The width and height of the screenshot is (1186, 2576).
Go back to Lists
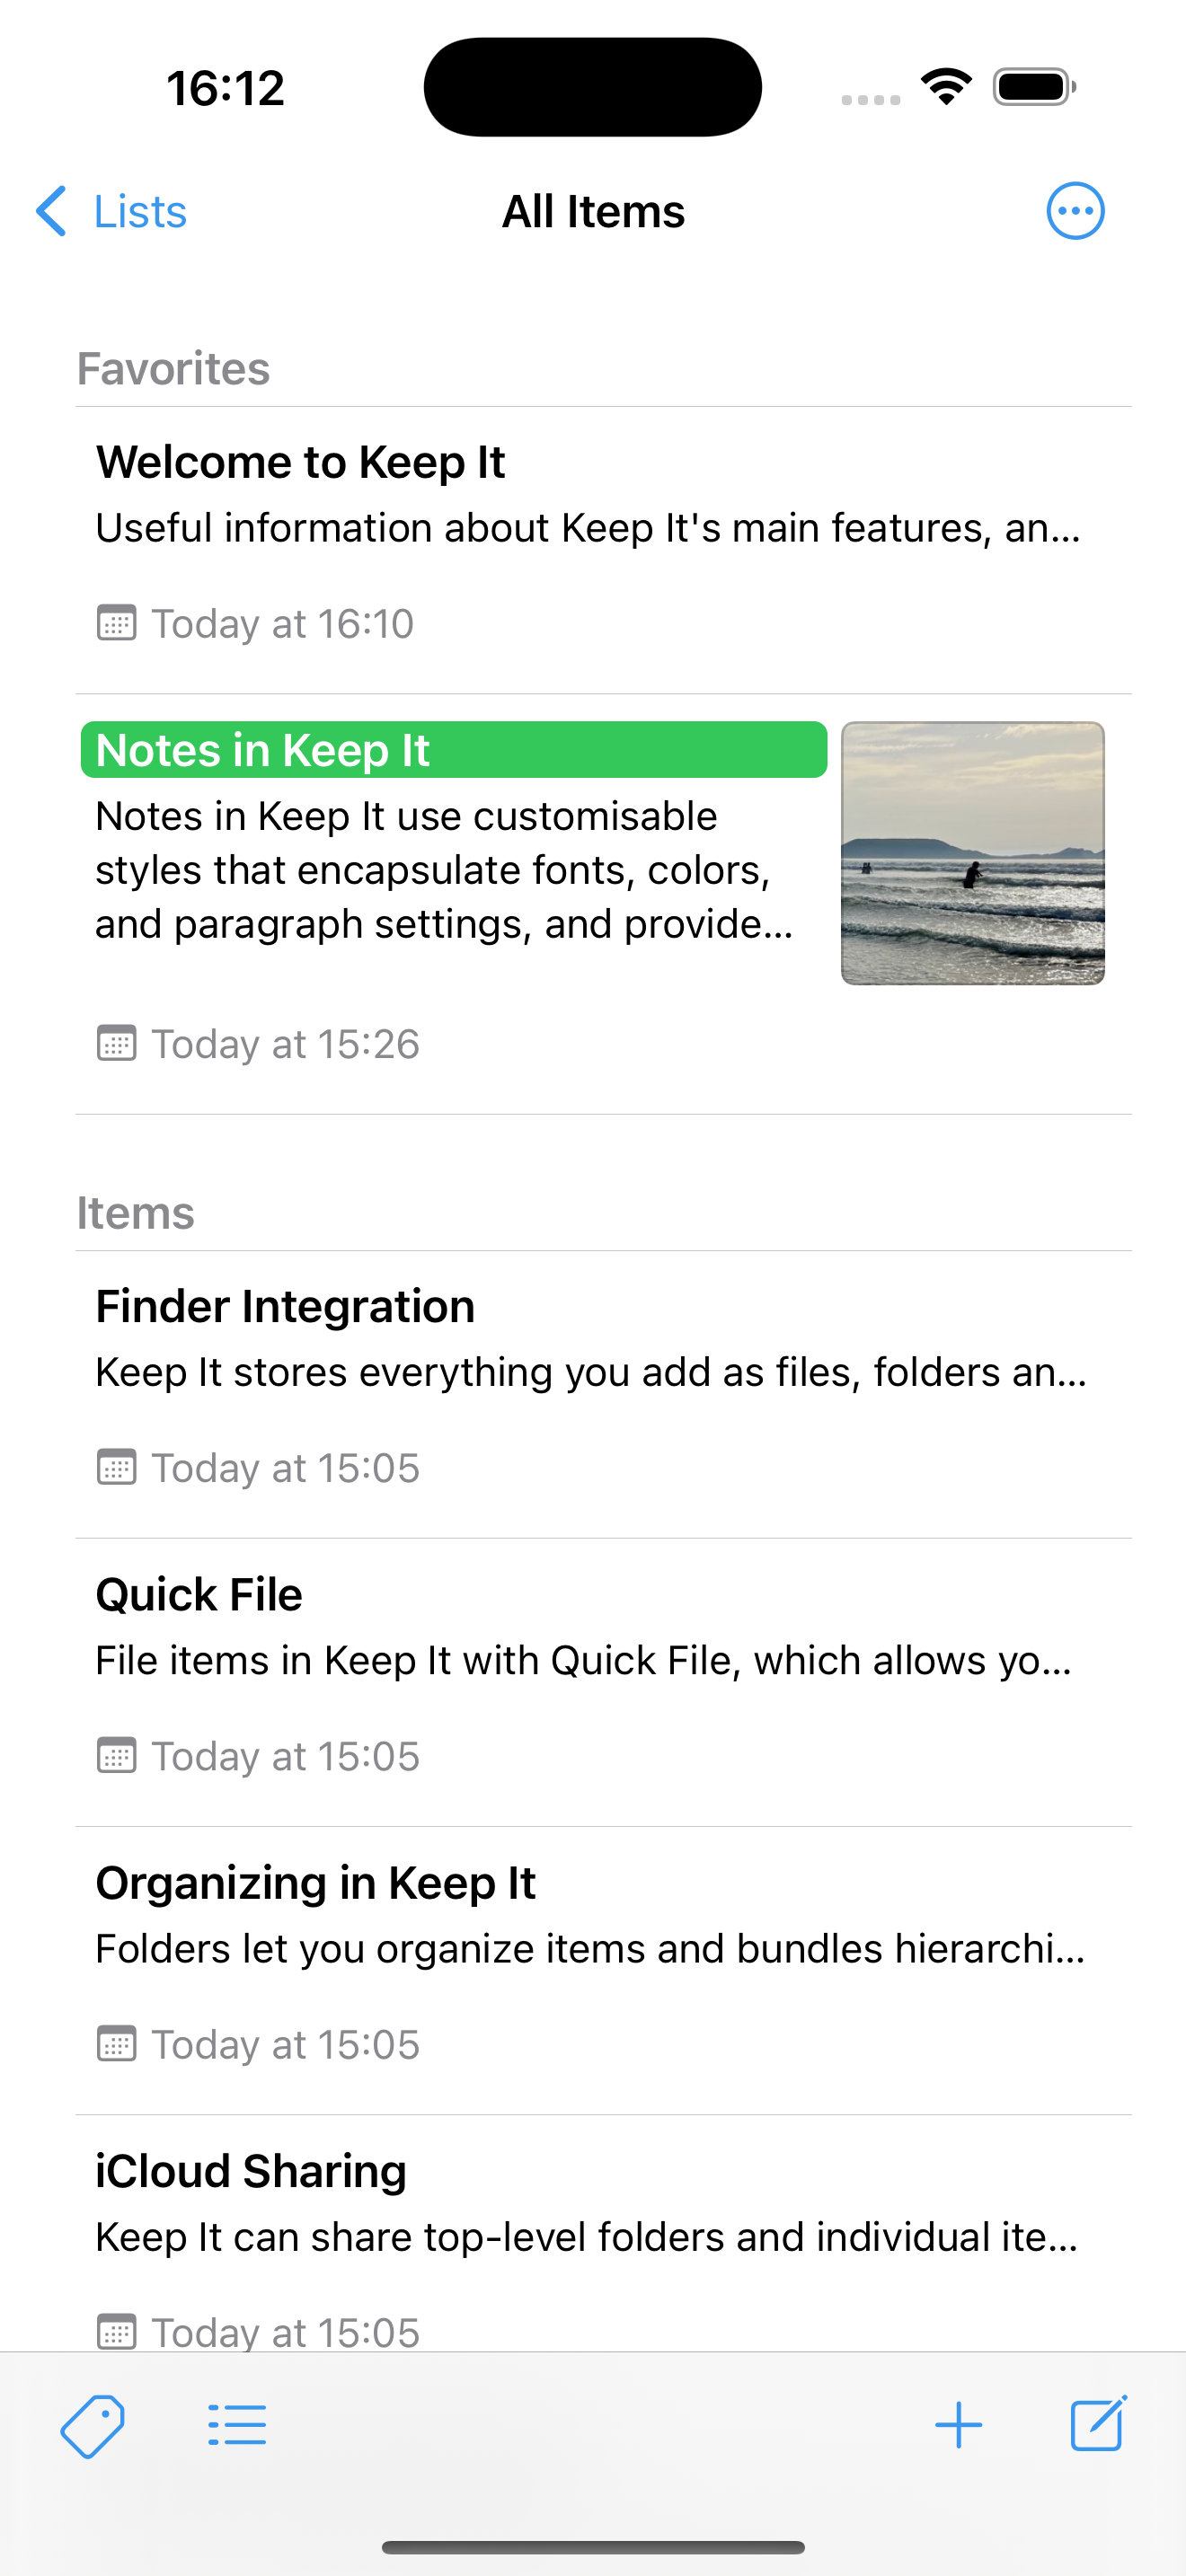(111, 211)
